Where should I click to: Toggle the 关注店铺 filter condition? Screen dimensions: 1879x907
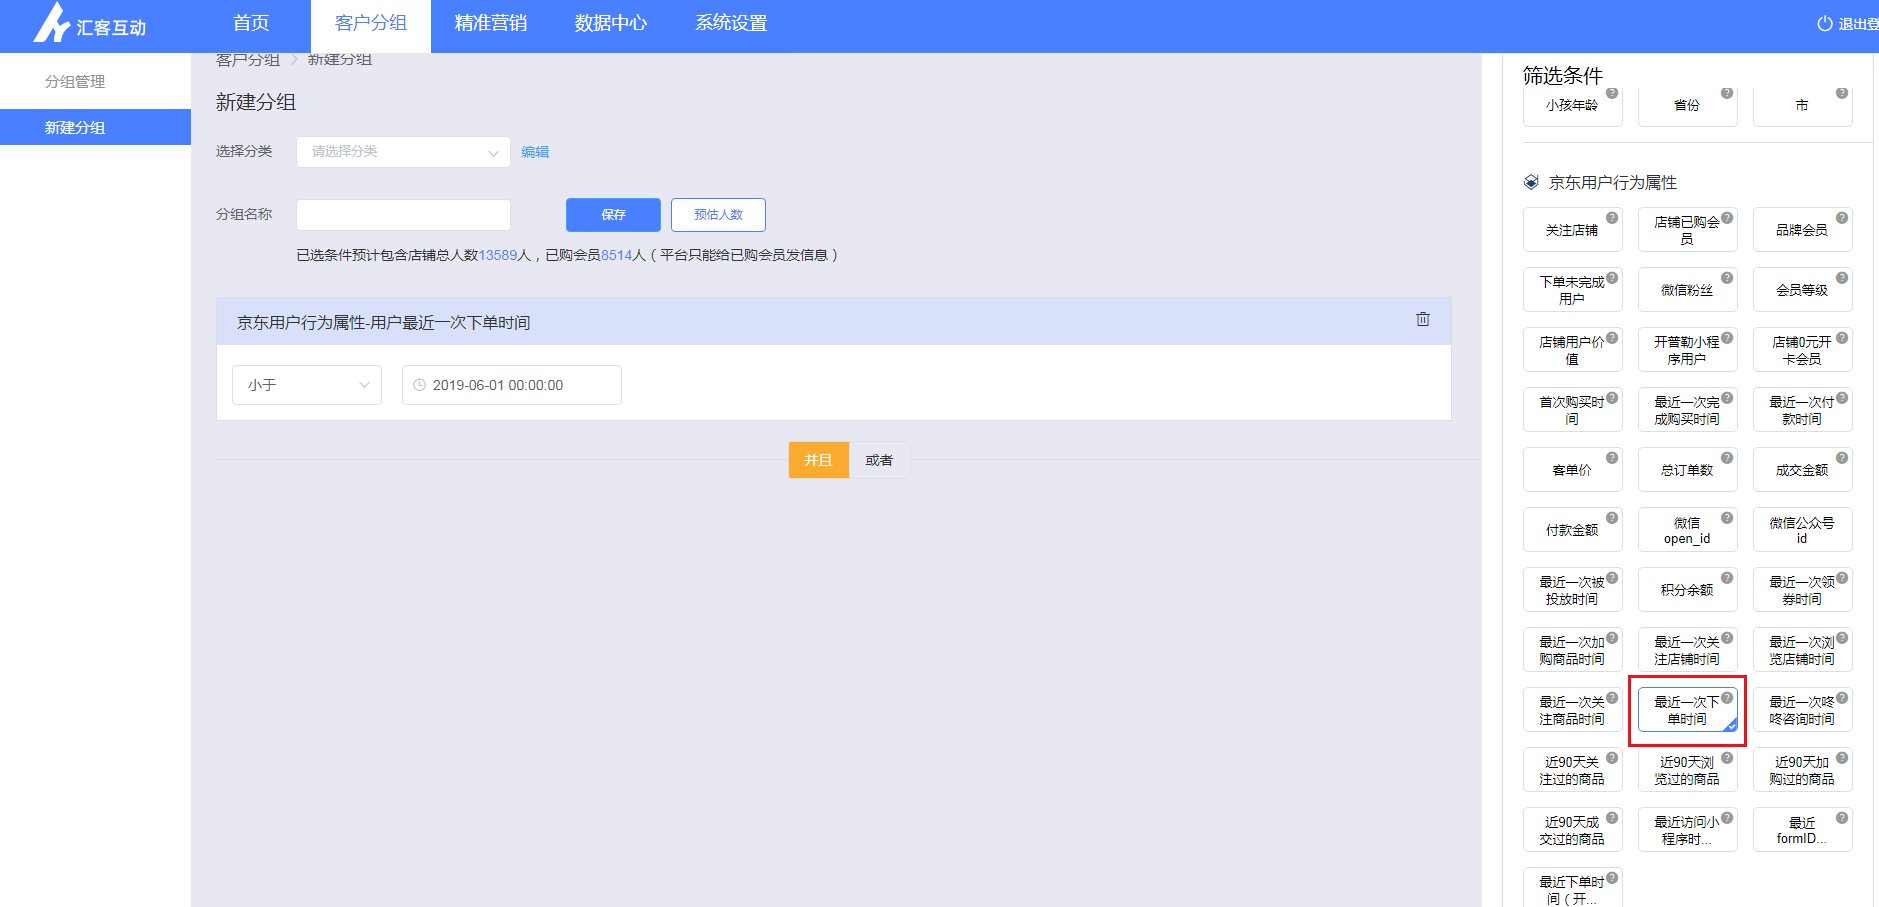pos(1572,230)
